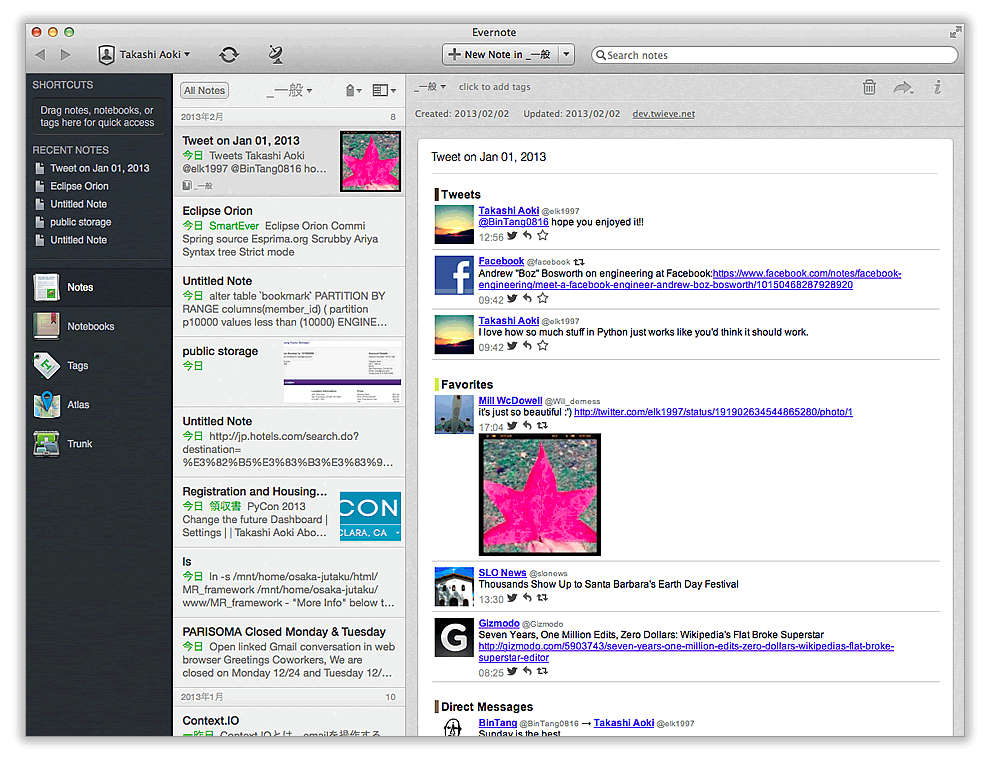Open recent note 'Tweet on Jan 01, 2013'
Screen dimensions: 988x770
(100, 168)
